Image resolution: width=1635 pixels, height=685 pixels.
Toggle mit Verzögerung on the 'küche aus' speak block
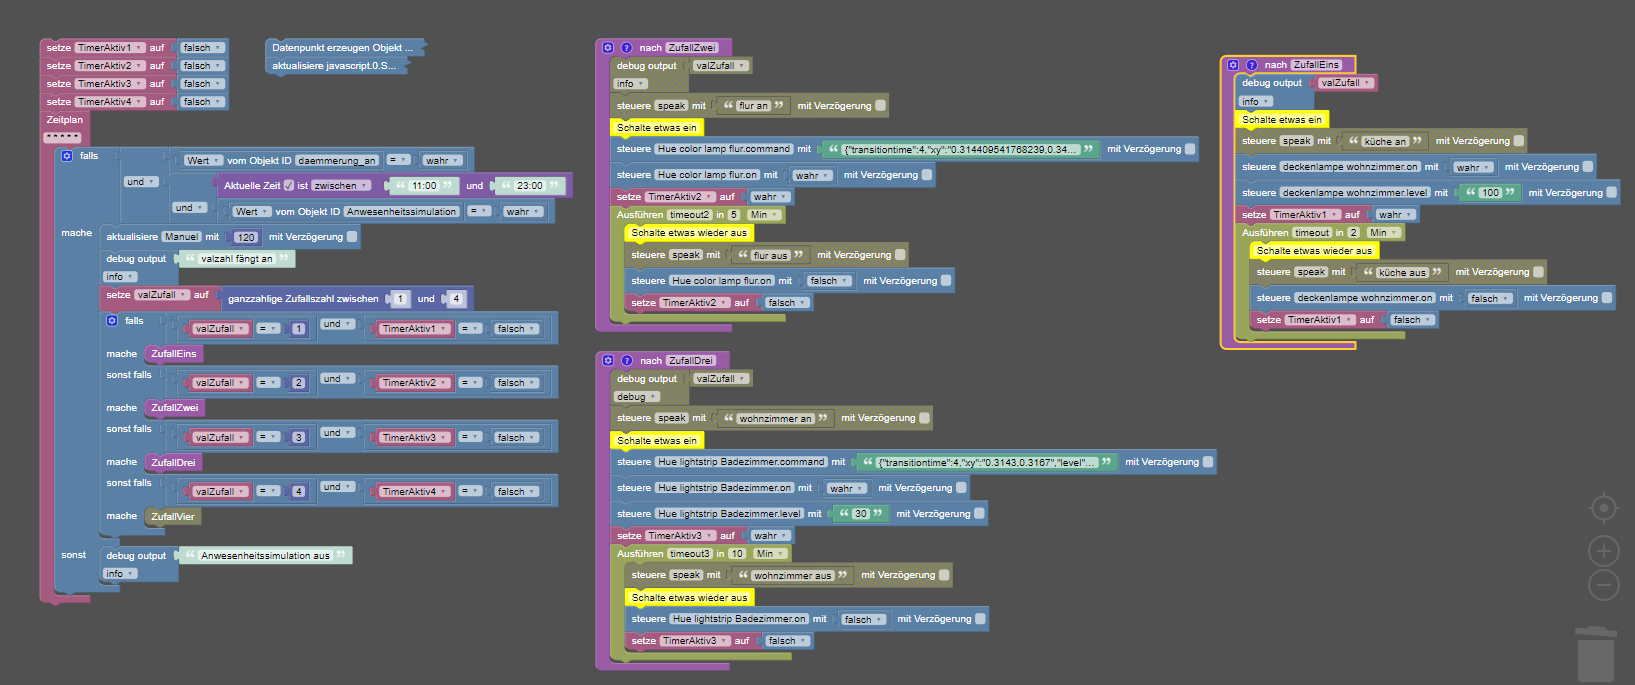click(1538, 272)
